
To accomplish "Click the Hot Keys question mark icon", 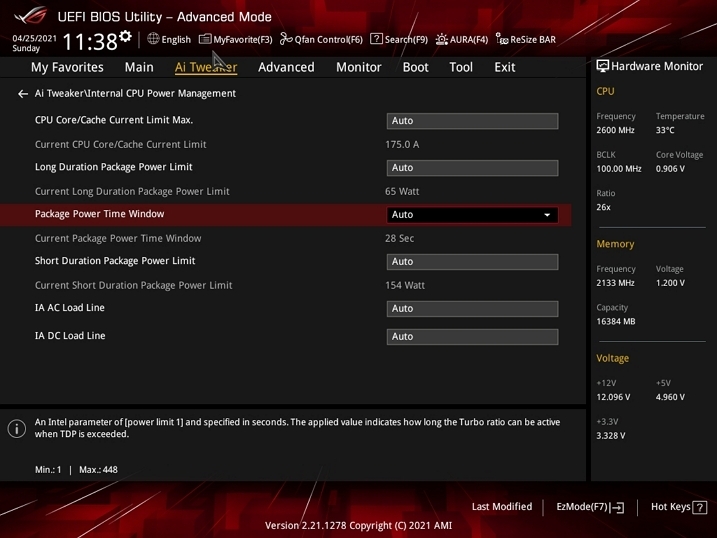I will pyautogui.click(x=699, y=507).
